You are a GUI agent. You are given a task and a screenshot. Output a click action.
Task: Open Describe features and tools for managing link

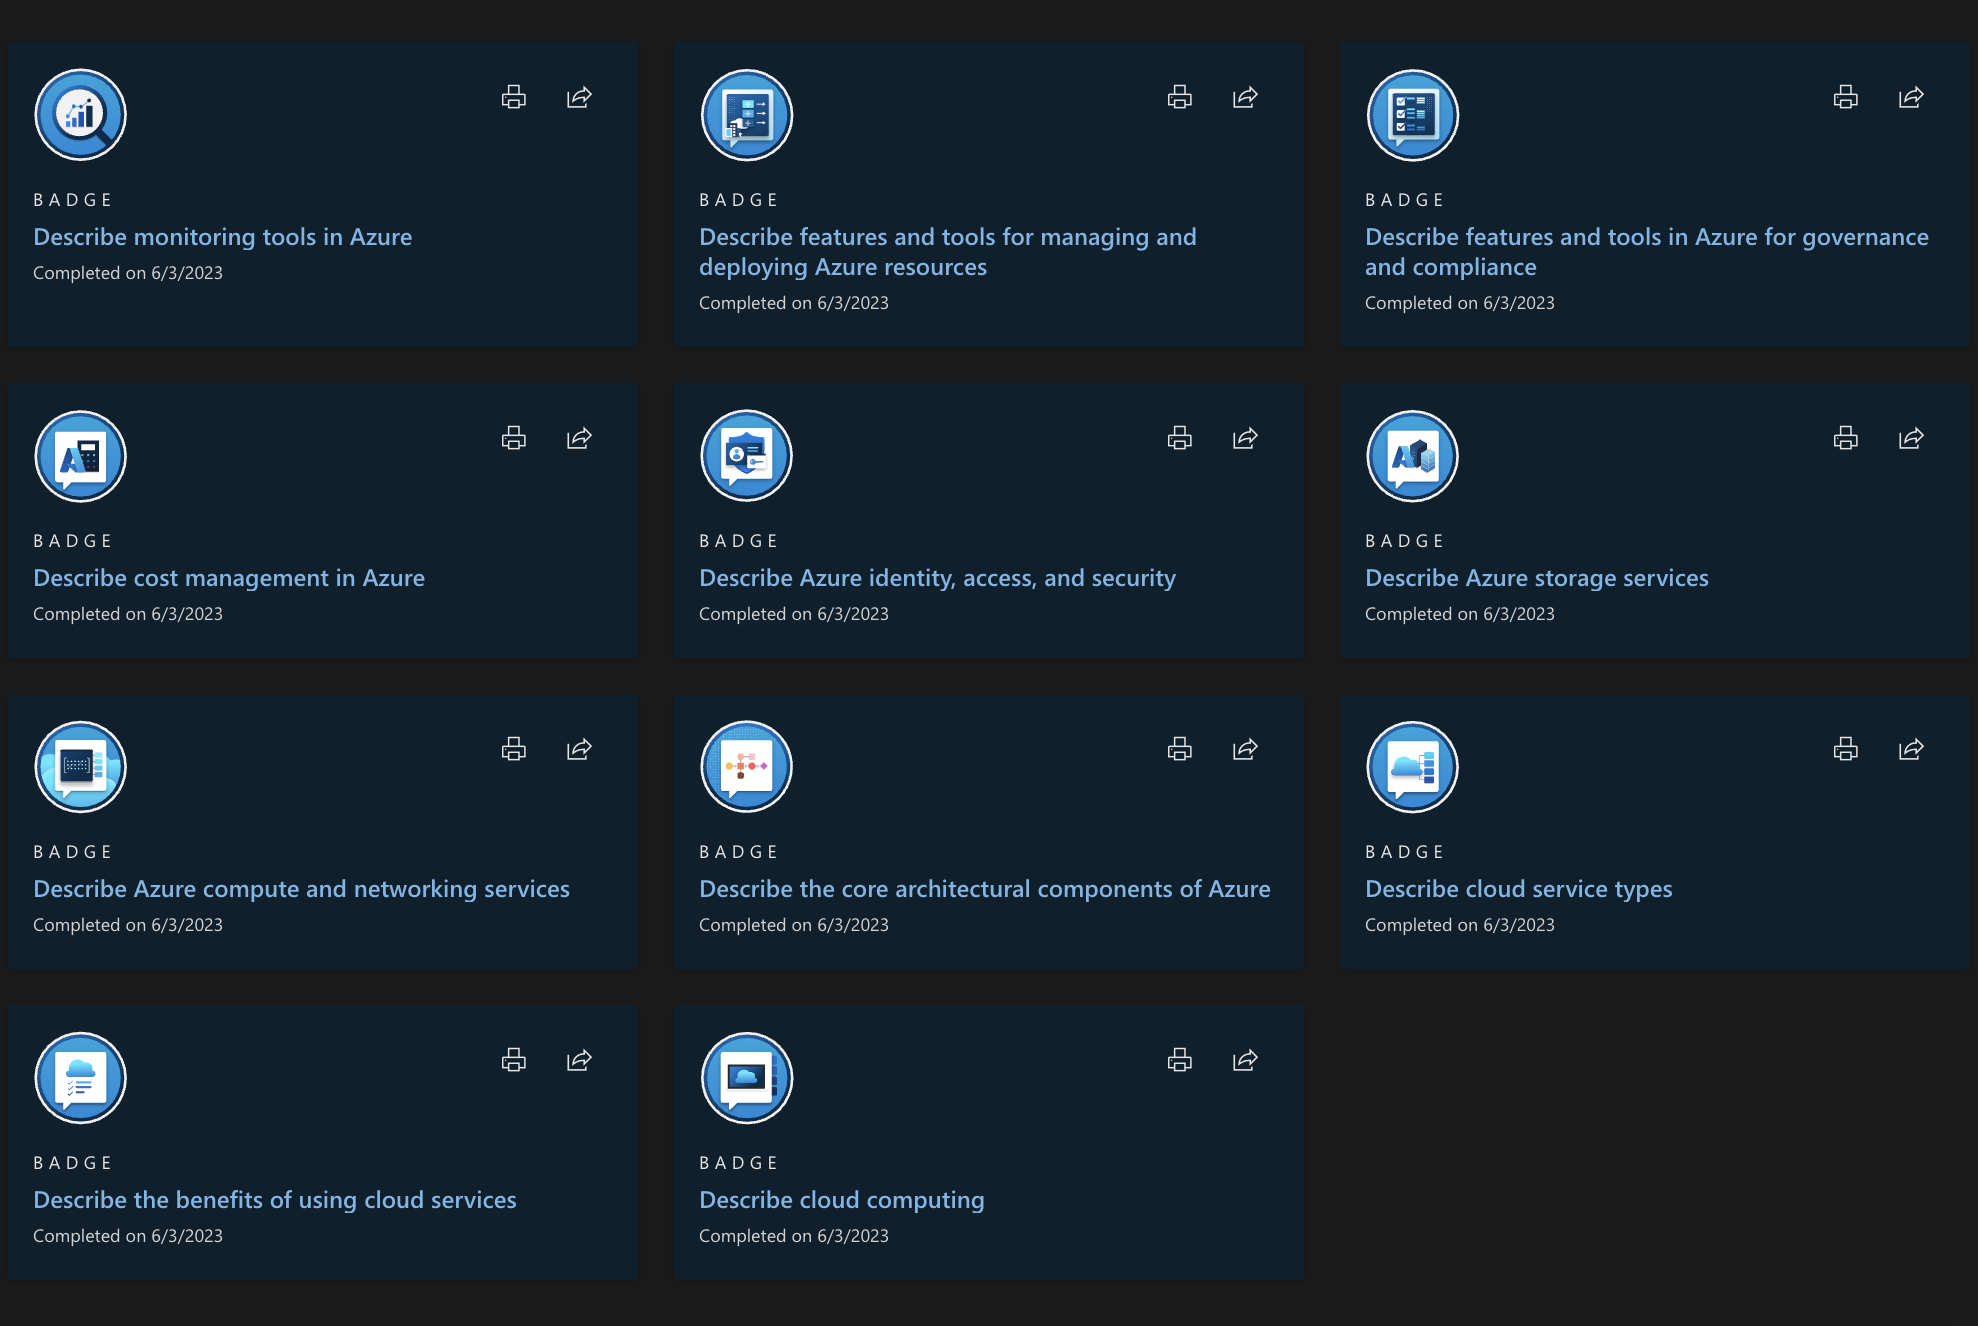pos(947,252)
